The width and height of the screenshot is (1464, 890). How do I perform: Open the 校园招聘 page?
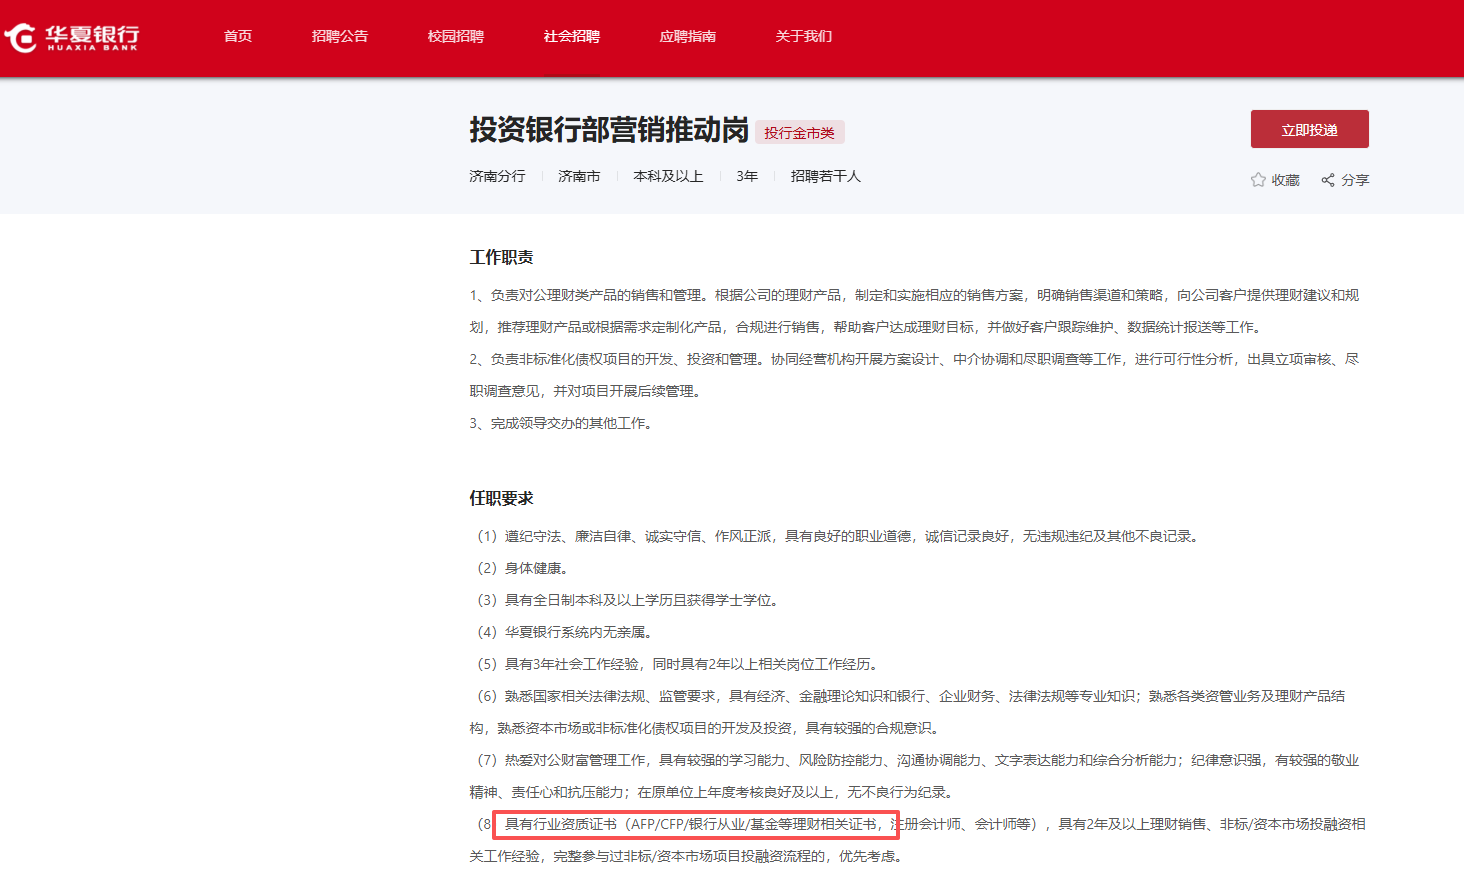[456, 36]
